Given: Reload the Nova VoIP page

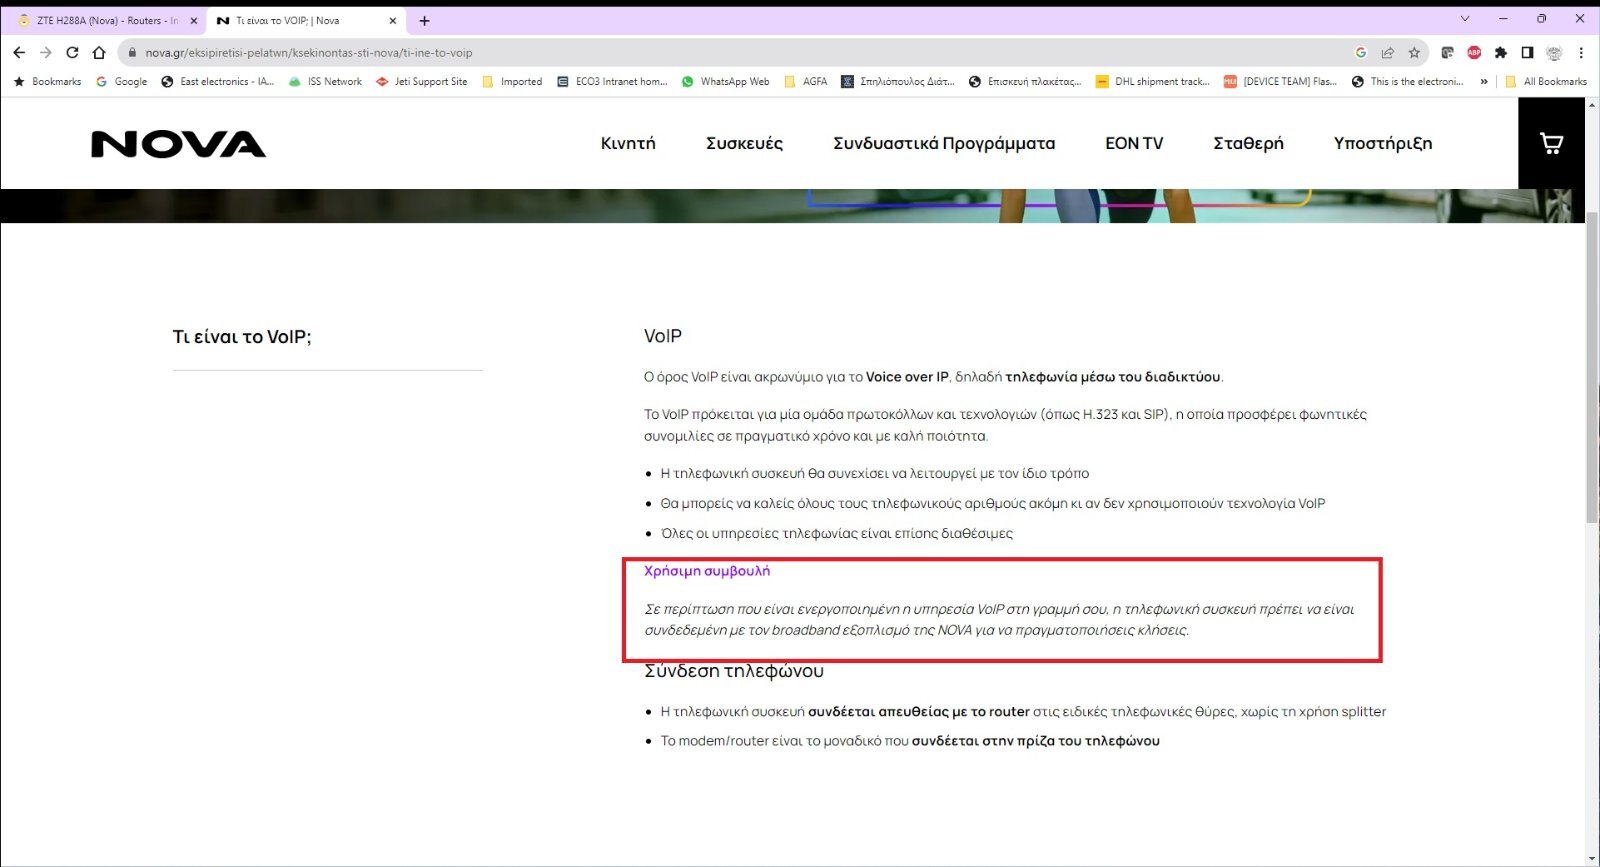Looking at the screenshot, I should pyautogui.click(x=72, y=52).
